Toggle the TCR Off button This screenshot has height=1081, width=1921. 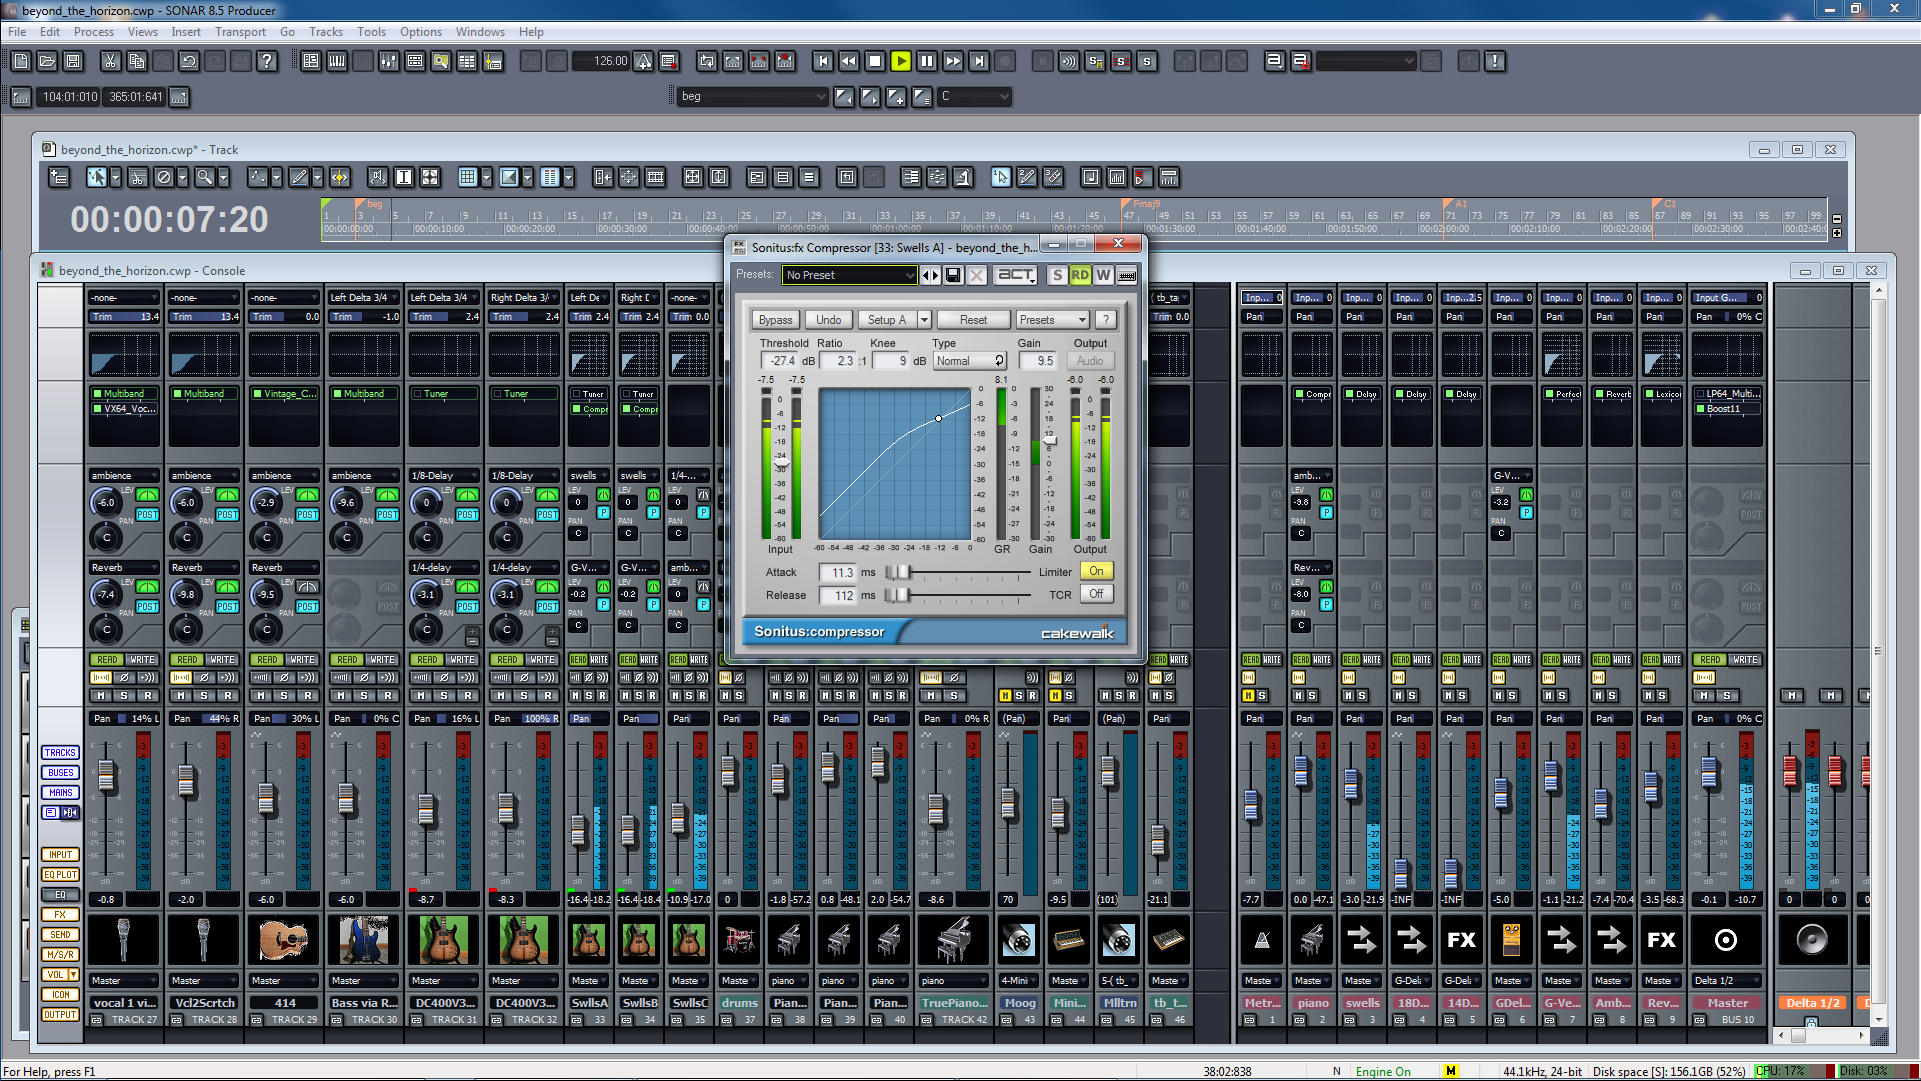[x=1096, y=594]
